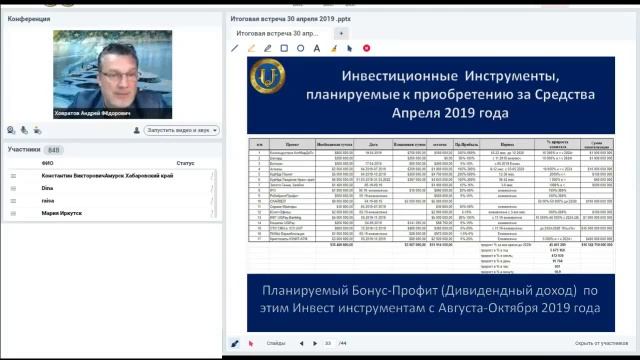Go to the next slide

[315, 344]
